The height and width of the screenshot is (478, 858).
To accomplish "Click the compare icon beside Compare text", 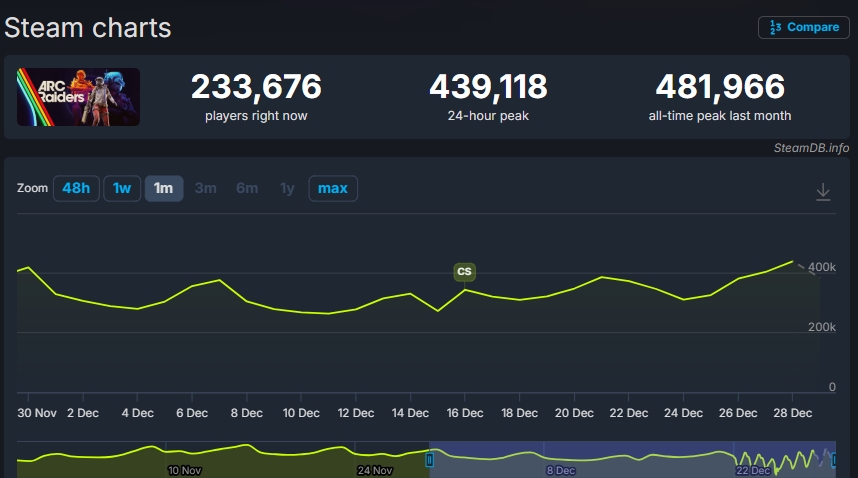I will 775,27.
